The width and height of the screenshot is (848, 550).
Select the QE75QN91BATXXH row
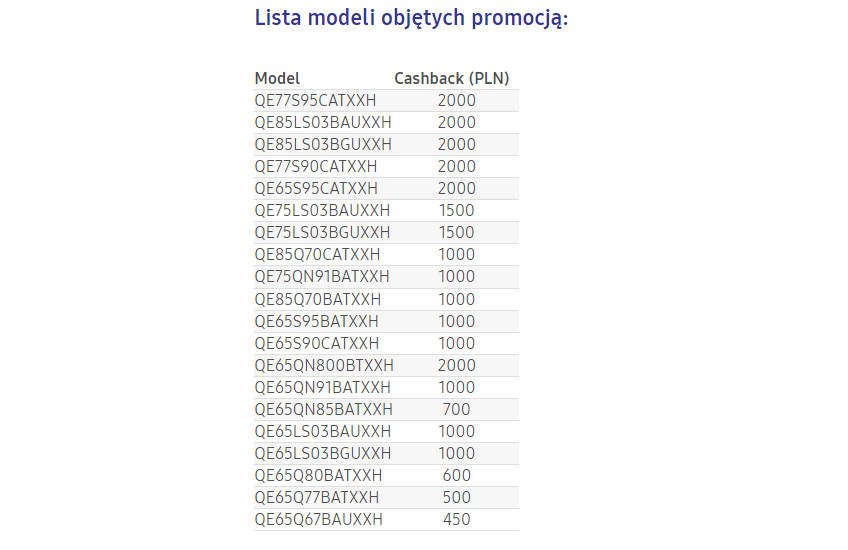tap(386, 277)
